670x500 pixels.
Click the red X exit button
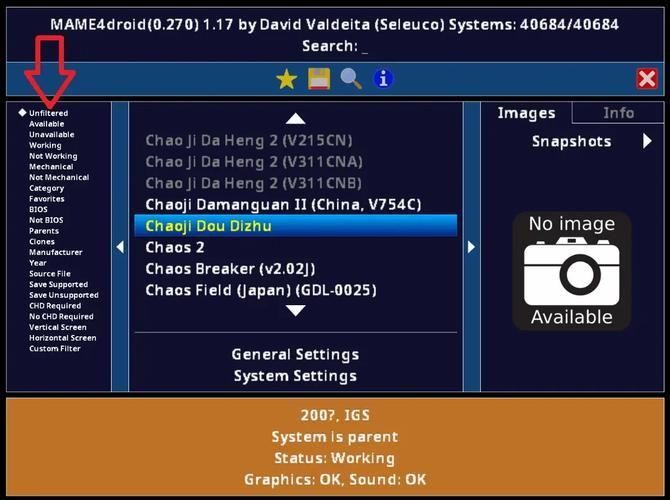pos(647,79)
